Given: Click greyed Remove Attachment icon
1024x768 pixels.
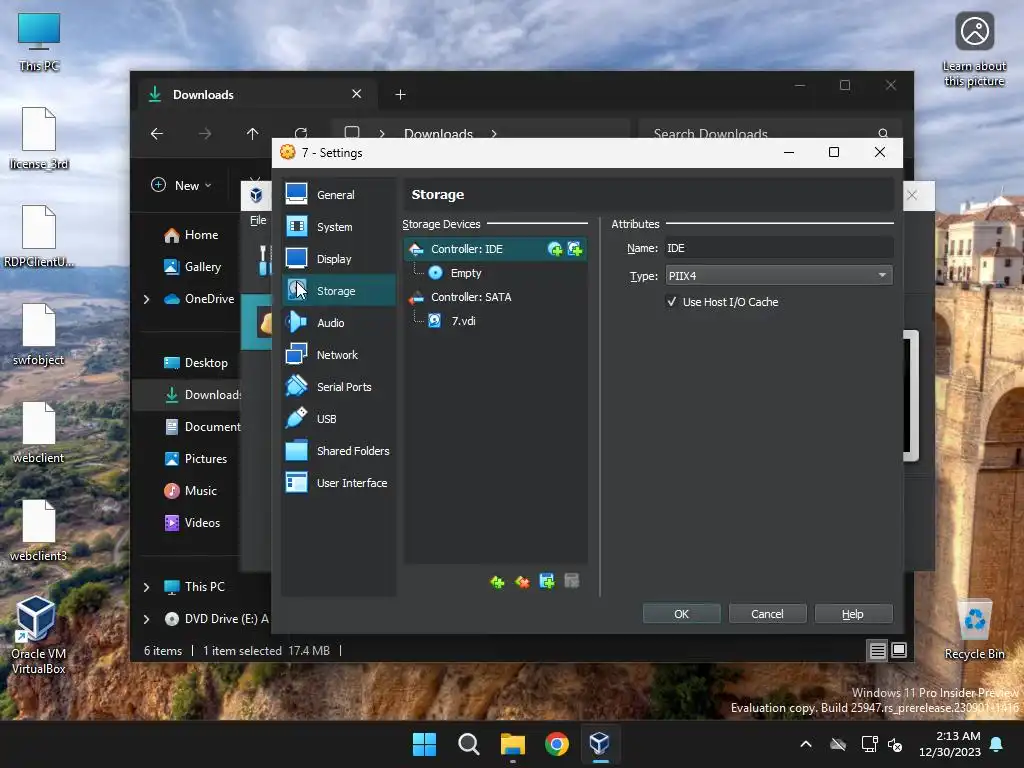Looking at the screenshot, I should tap(572, 581).
